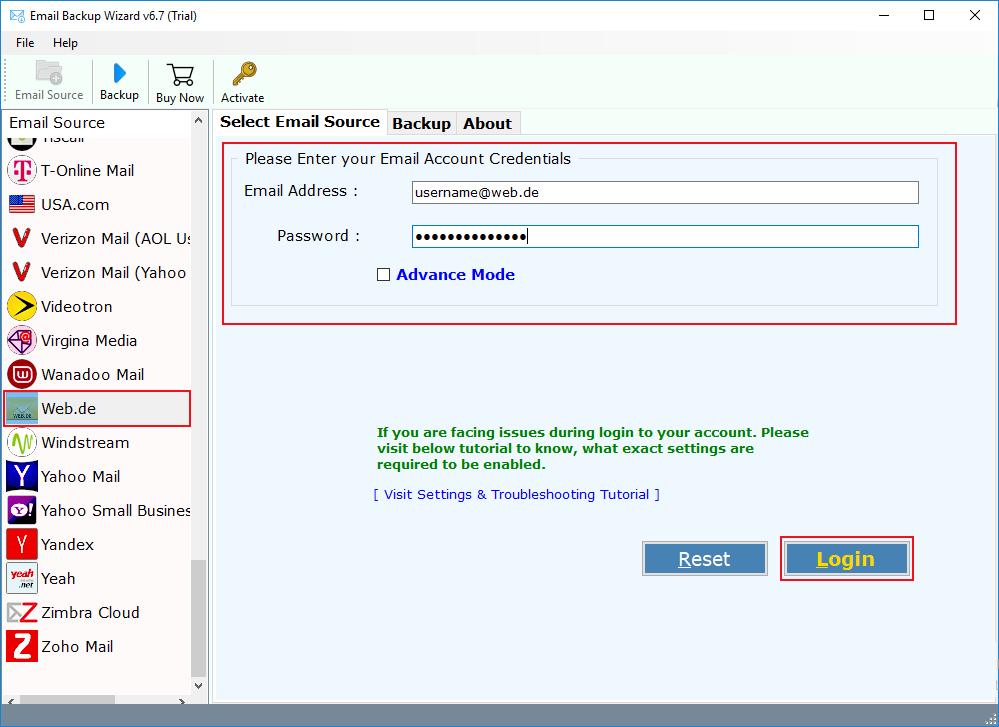Click the Wanadoo Mail icon
Viewport: 999px width, 727px height.
(22, 374)
